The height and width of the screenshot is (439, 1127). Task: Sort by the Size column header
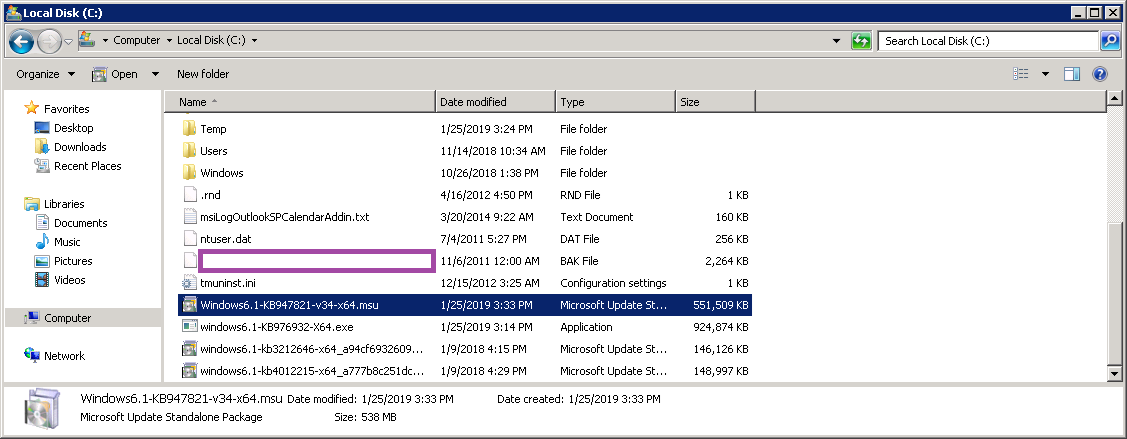tap(716, 102)
